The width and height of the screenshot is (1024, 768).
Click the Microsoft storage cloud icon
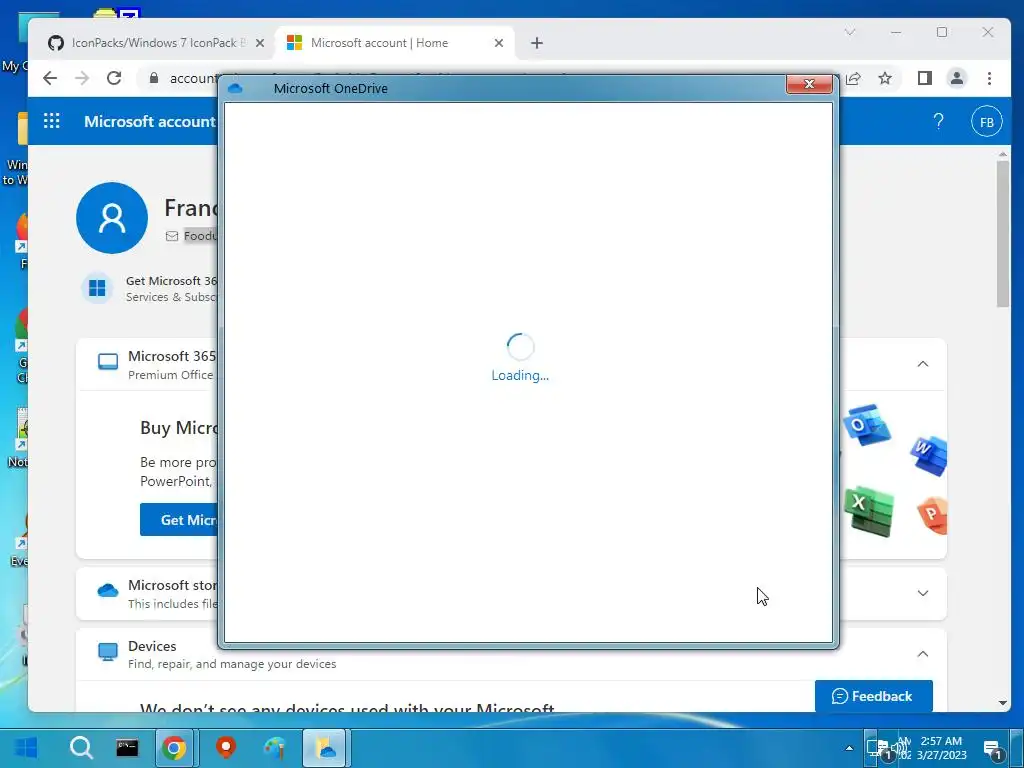[x=108, y=591]
